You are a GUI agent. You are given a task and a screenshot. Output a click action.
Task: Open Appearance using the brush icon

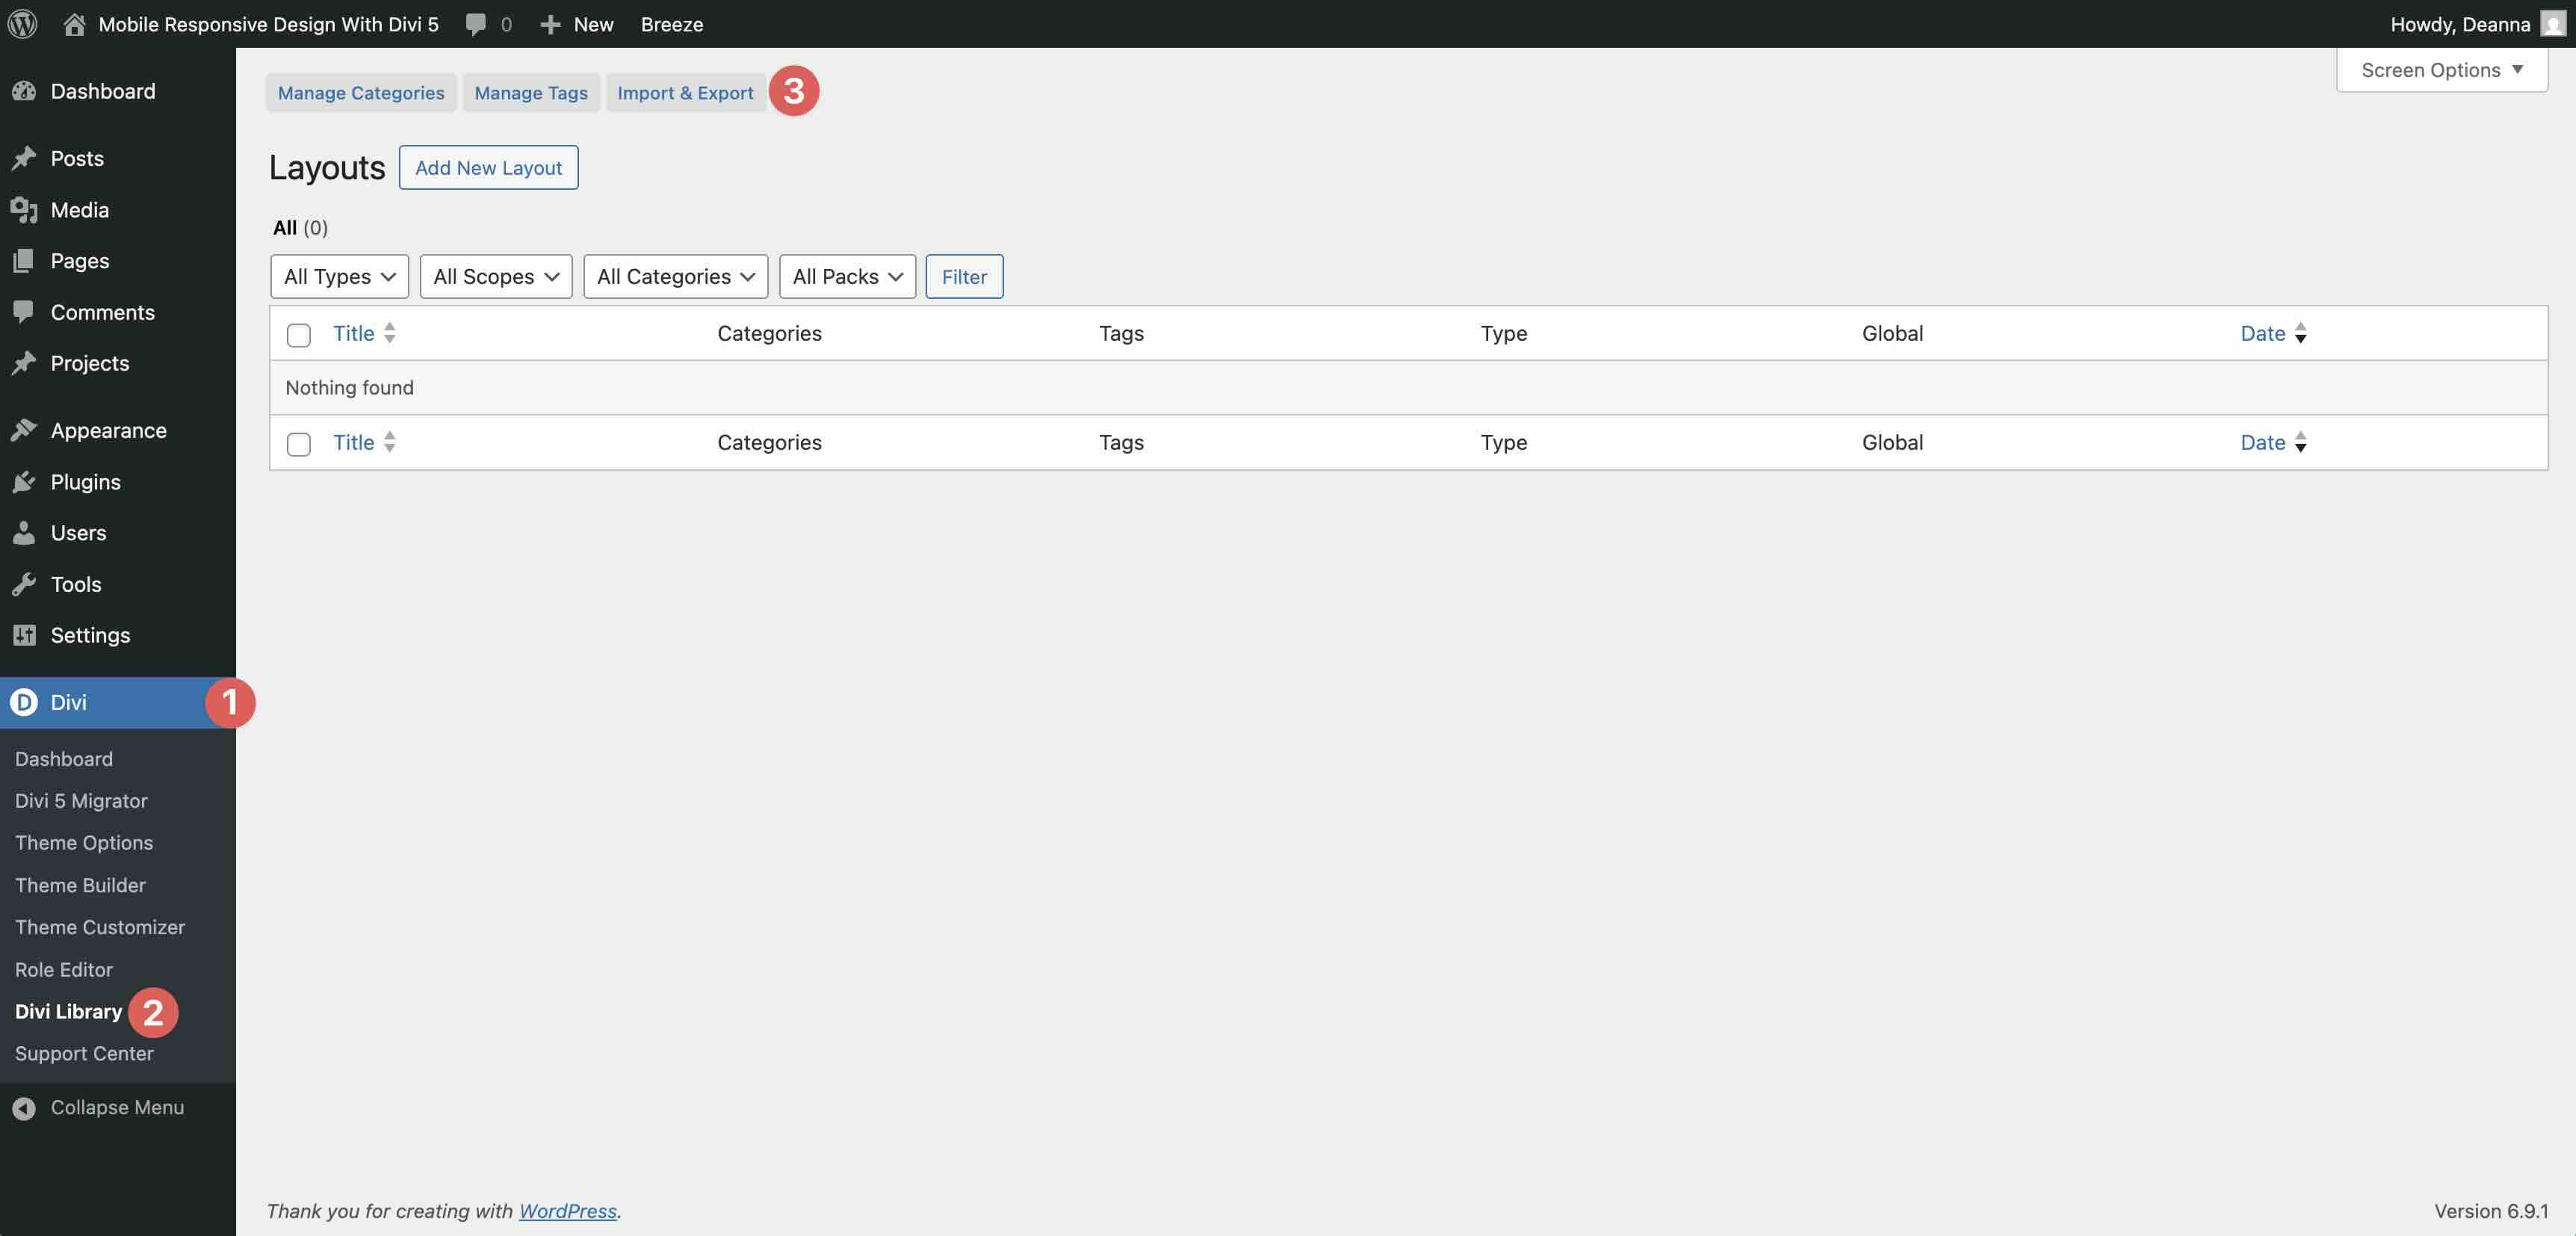coord(25,430)
